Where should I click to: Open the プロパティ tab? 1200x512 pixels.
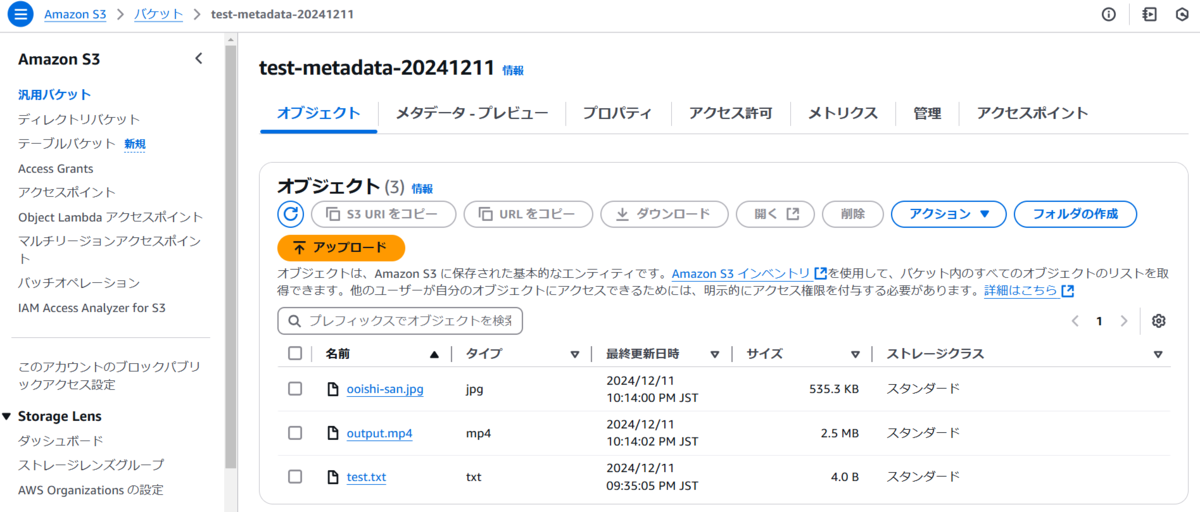(x=617, y=113)
